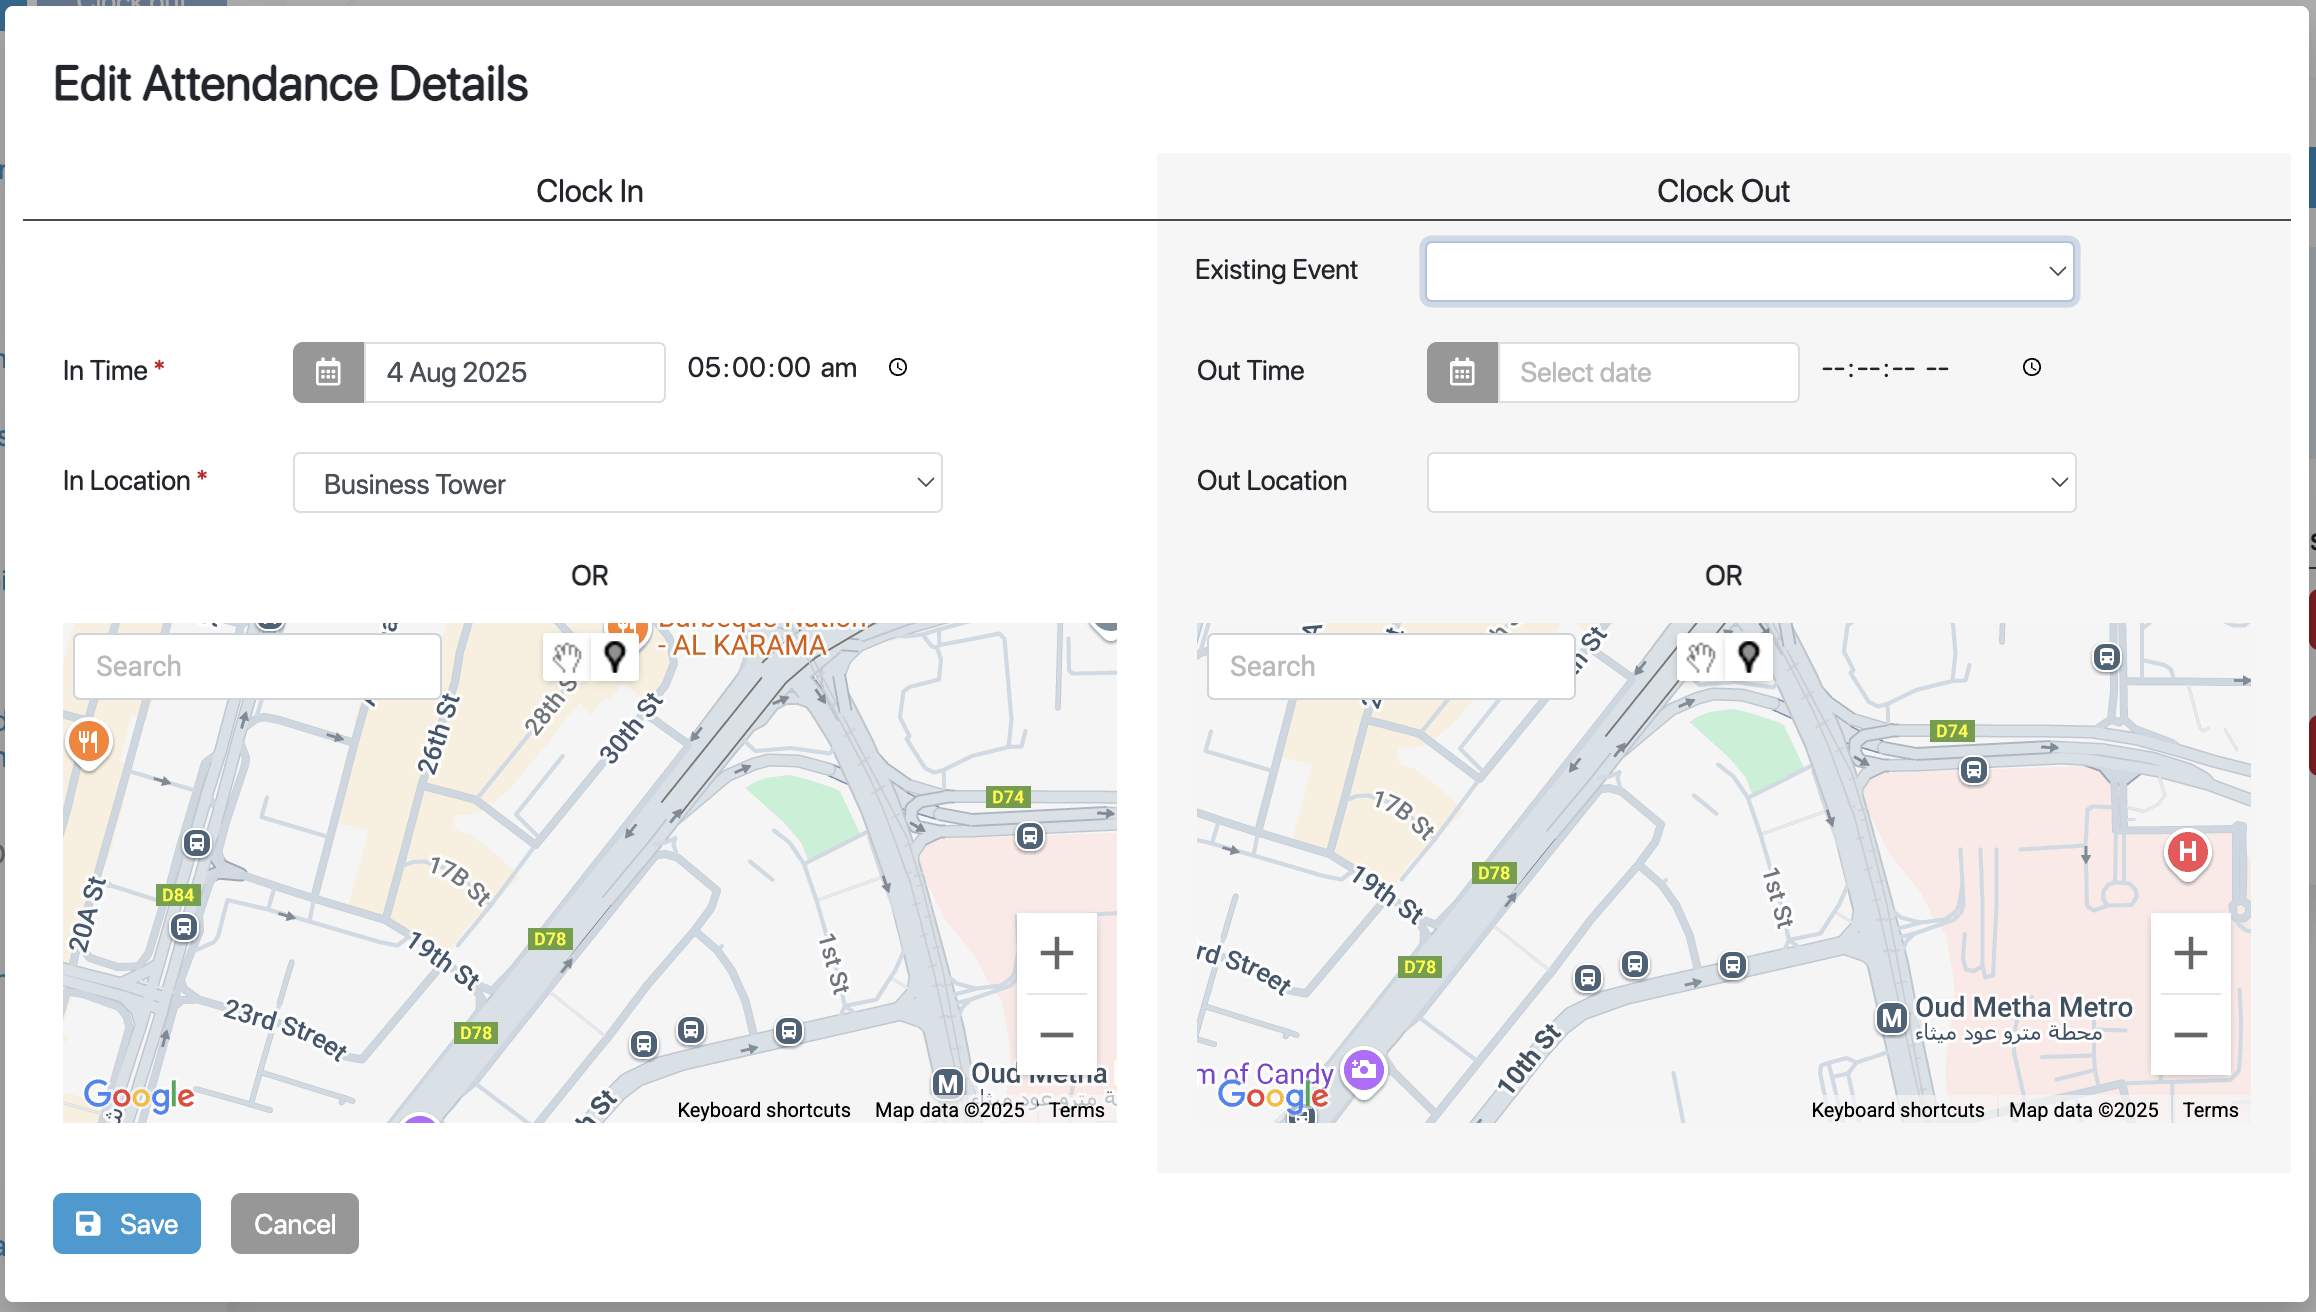Image resolution: width=2316 pixels, height=1312 pixels.
Task: Open the Out Location dropdown
Action: point(1751,483)
